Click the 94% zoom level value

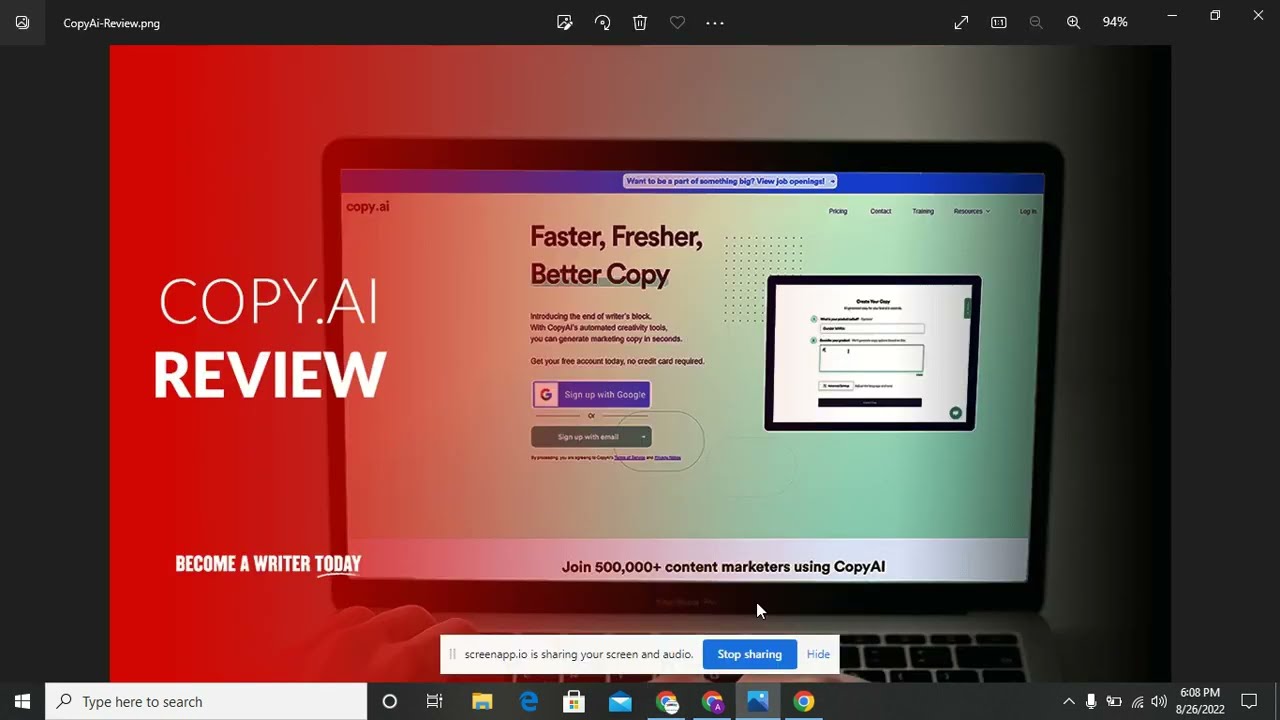click(x=1115, y=22)
